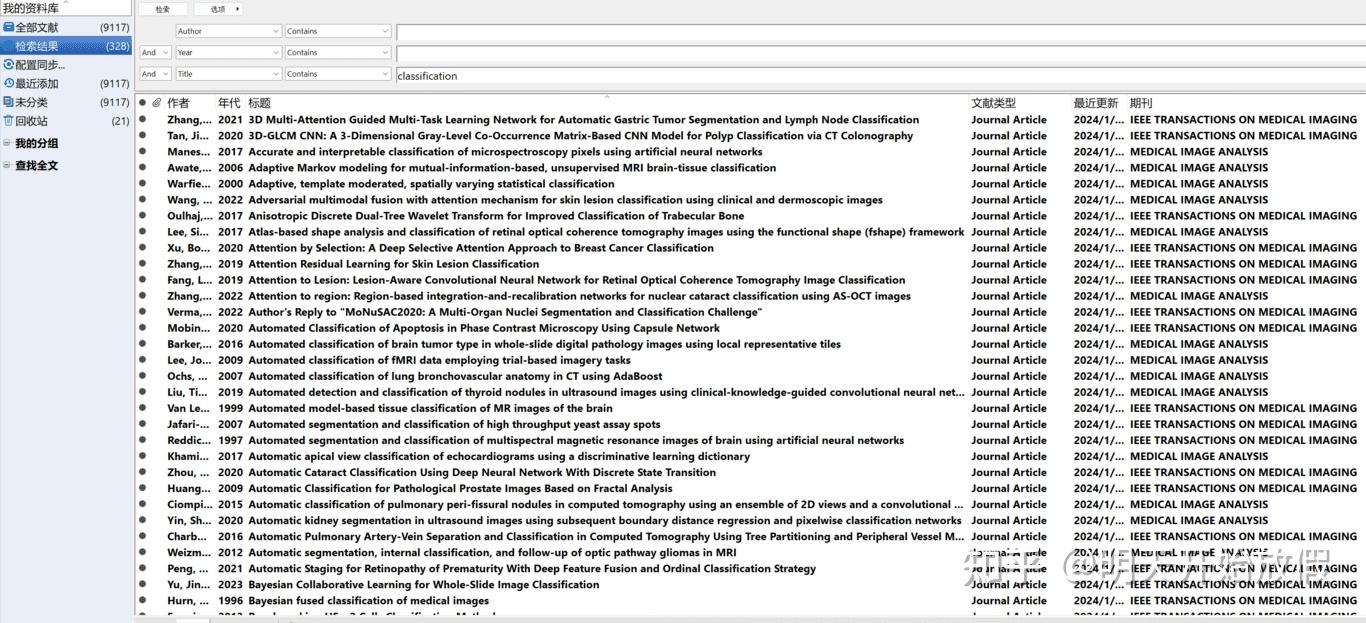Open the Title field dropdown

tap(229, 74)
